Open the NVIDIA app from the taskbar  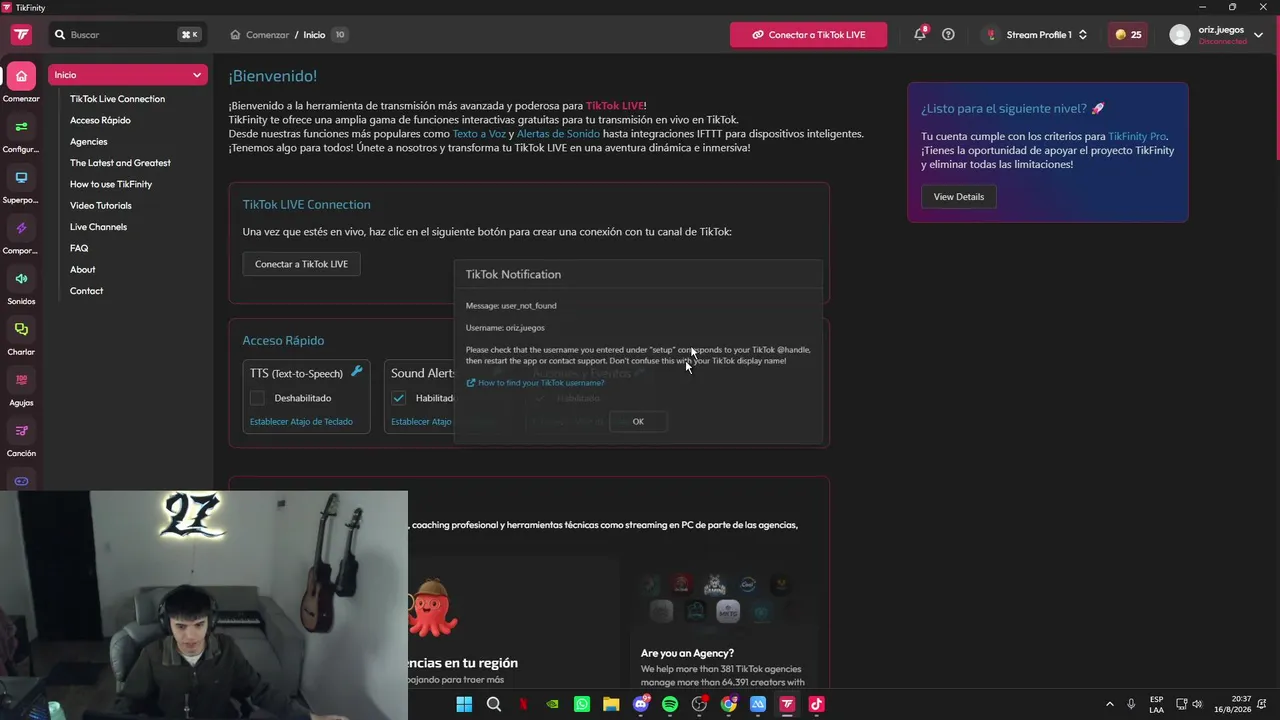coord(553,704)
